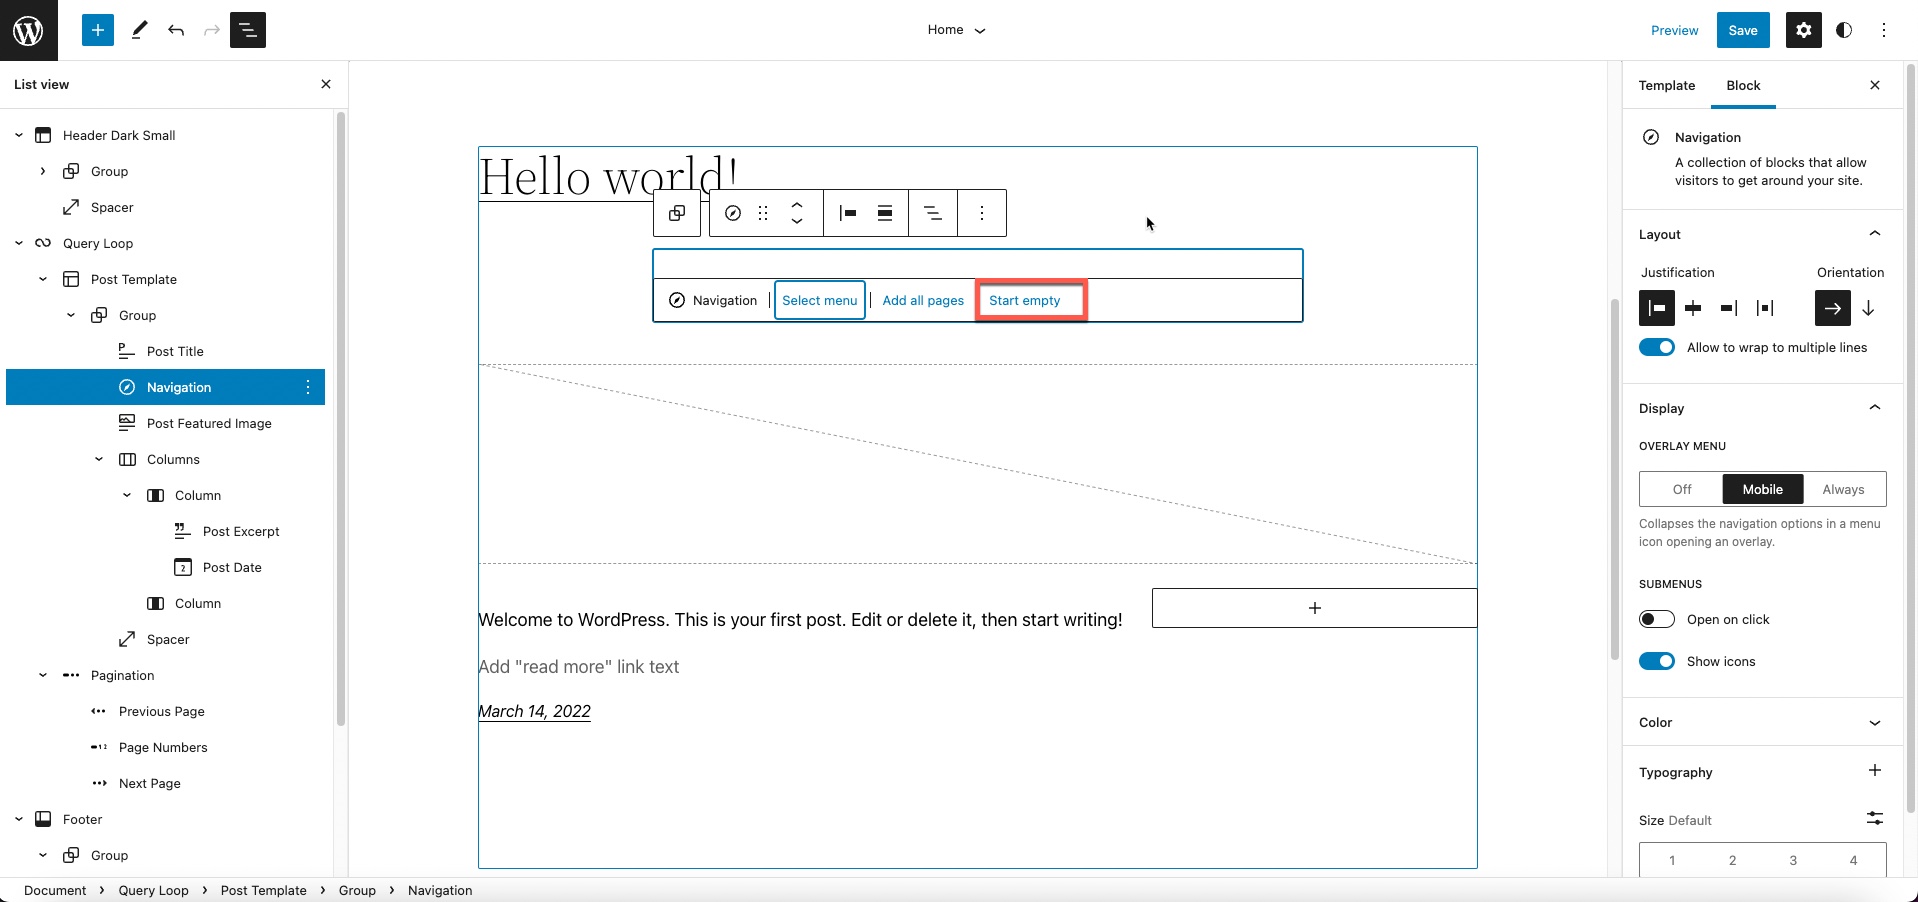Screen dimensions: 1918x902
Task: Disable Allow to wrap to multiple lines
Action: pos(1656,347)
